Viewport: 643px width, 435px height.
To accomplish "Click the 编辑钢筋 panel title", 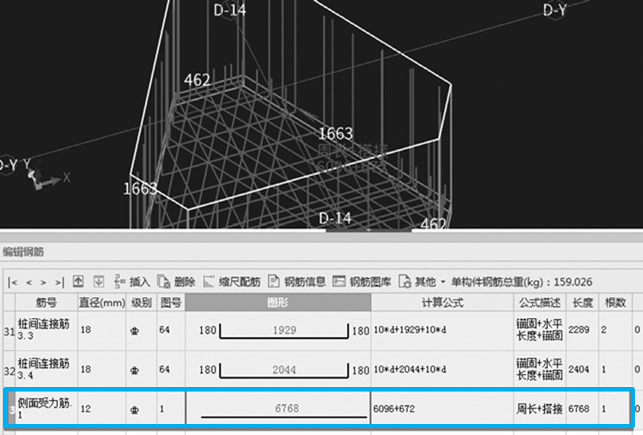I will pyautogui.click(x=23, y=252).
